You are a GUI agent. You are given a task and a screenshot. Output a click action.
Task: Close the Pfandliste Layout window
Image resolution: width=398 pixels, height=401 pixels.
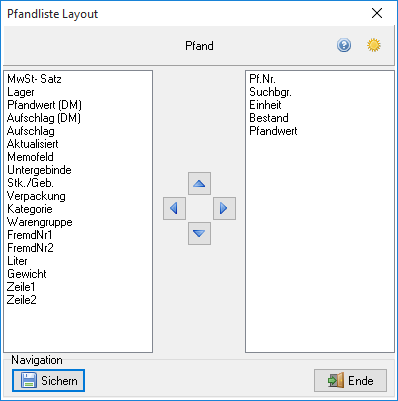(x=377, y=13)
